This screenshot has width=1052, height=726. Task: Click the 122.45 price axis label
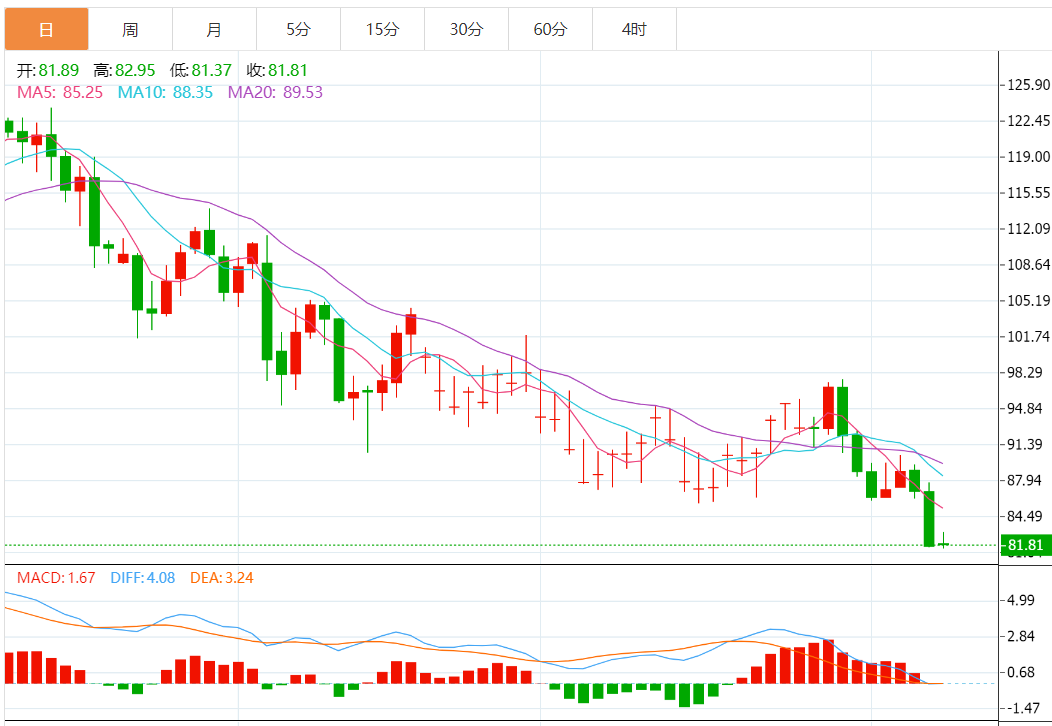pyautogui.click(x=1029, y=121)
